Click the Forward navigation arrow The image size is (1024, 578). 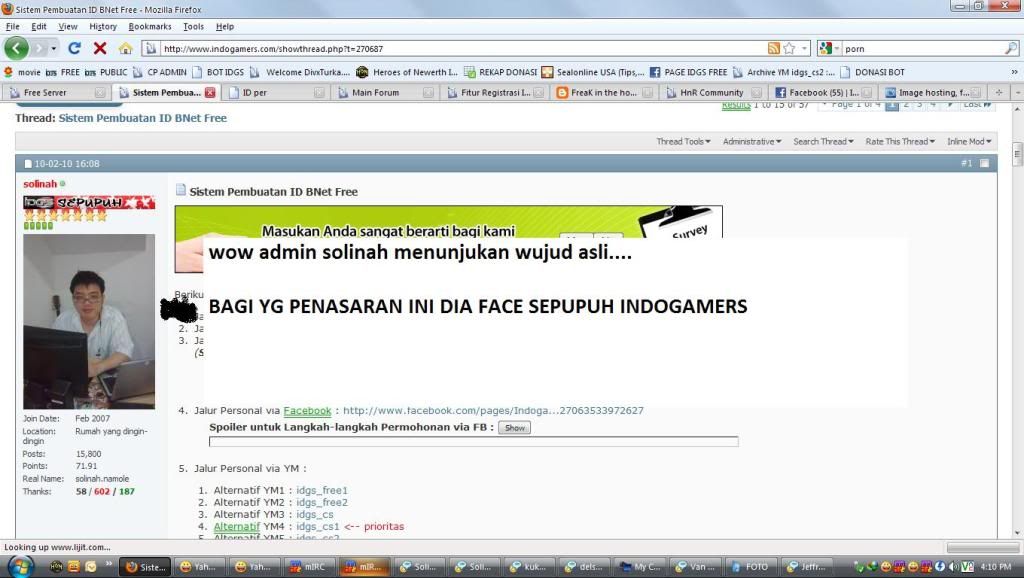tap(39, 48)
